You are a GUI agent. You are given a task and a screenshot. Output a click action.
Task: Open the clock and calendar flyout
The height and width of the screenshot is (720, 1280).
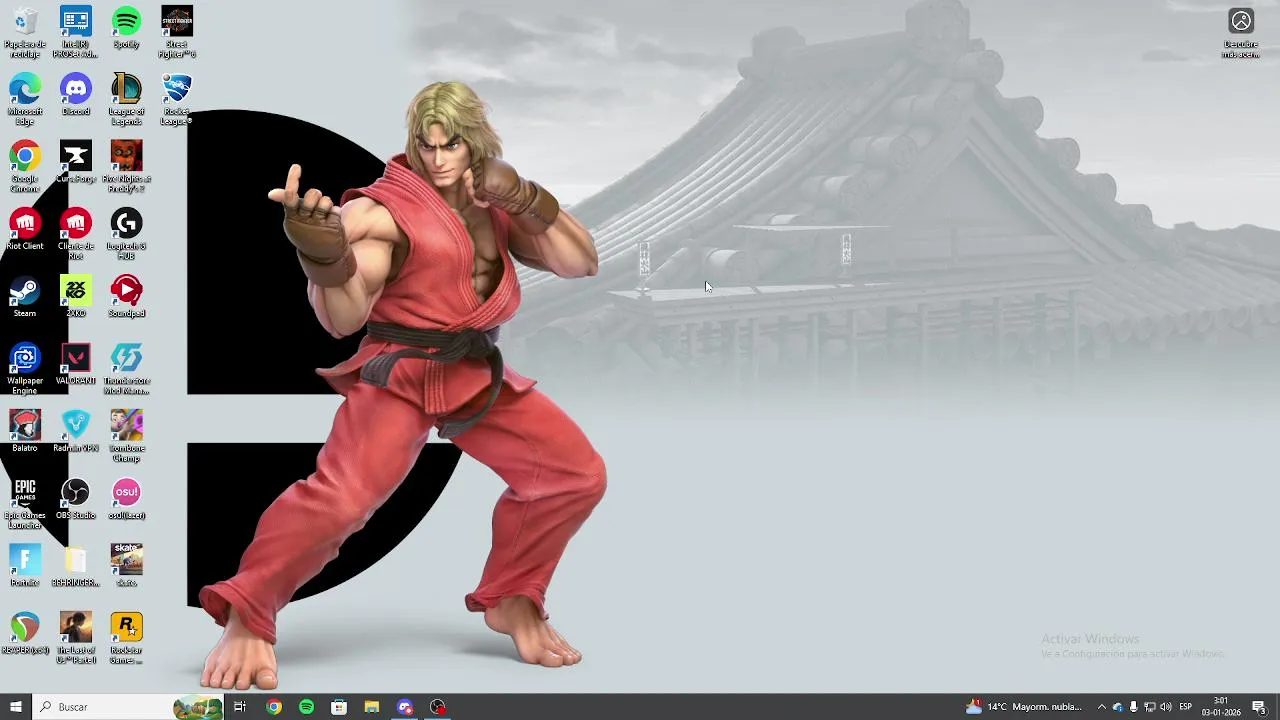coord(1221,707)
